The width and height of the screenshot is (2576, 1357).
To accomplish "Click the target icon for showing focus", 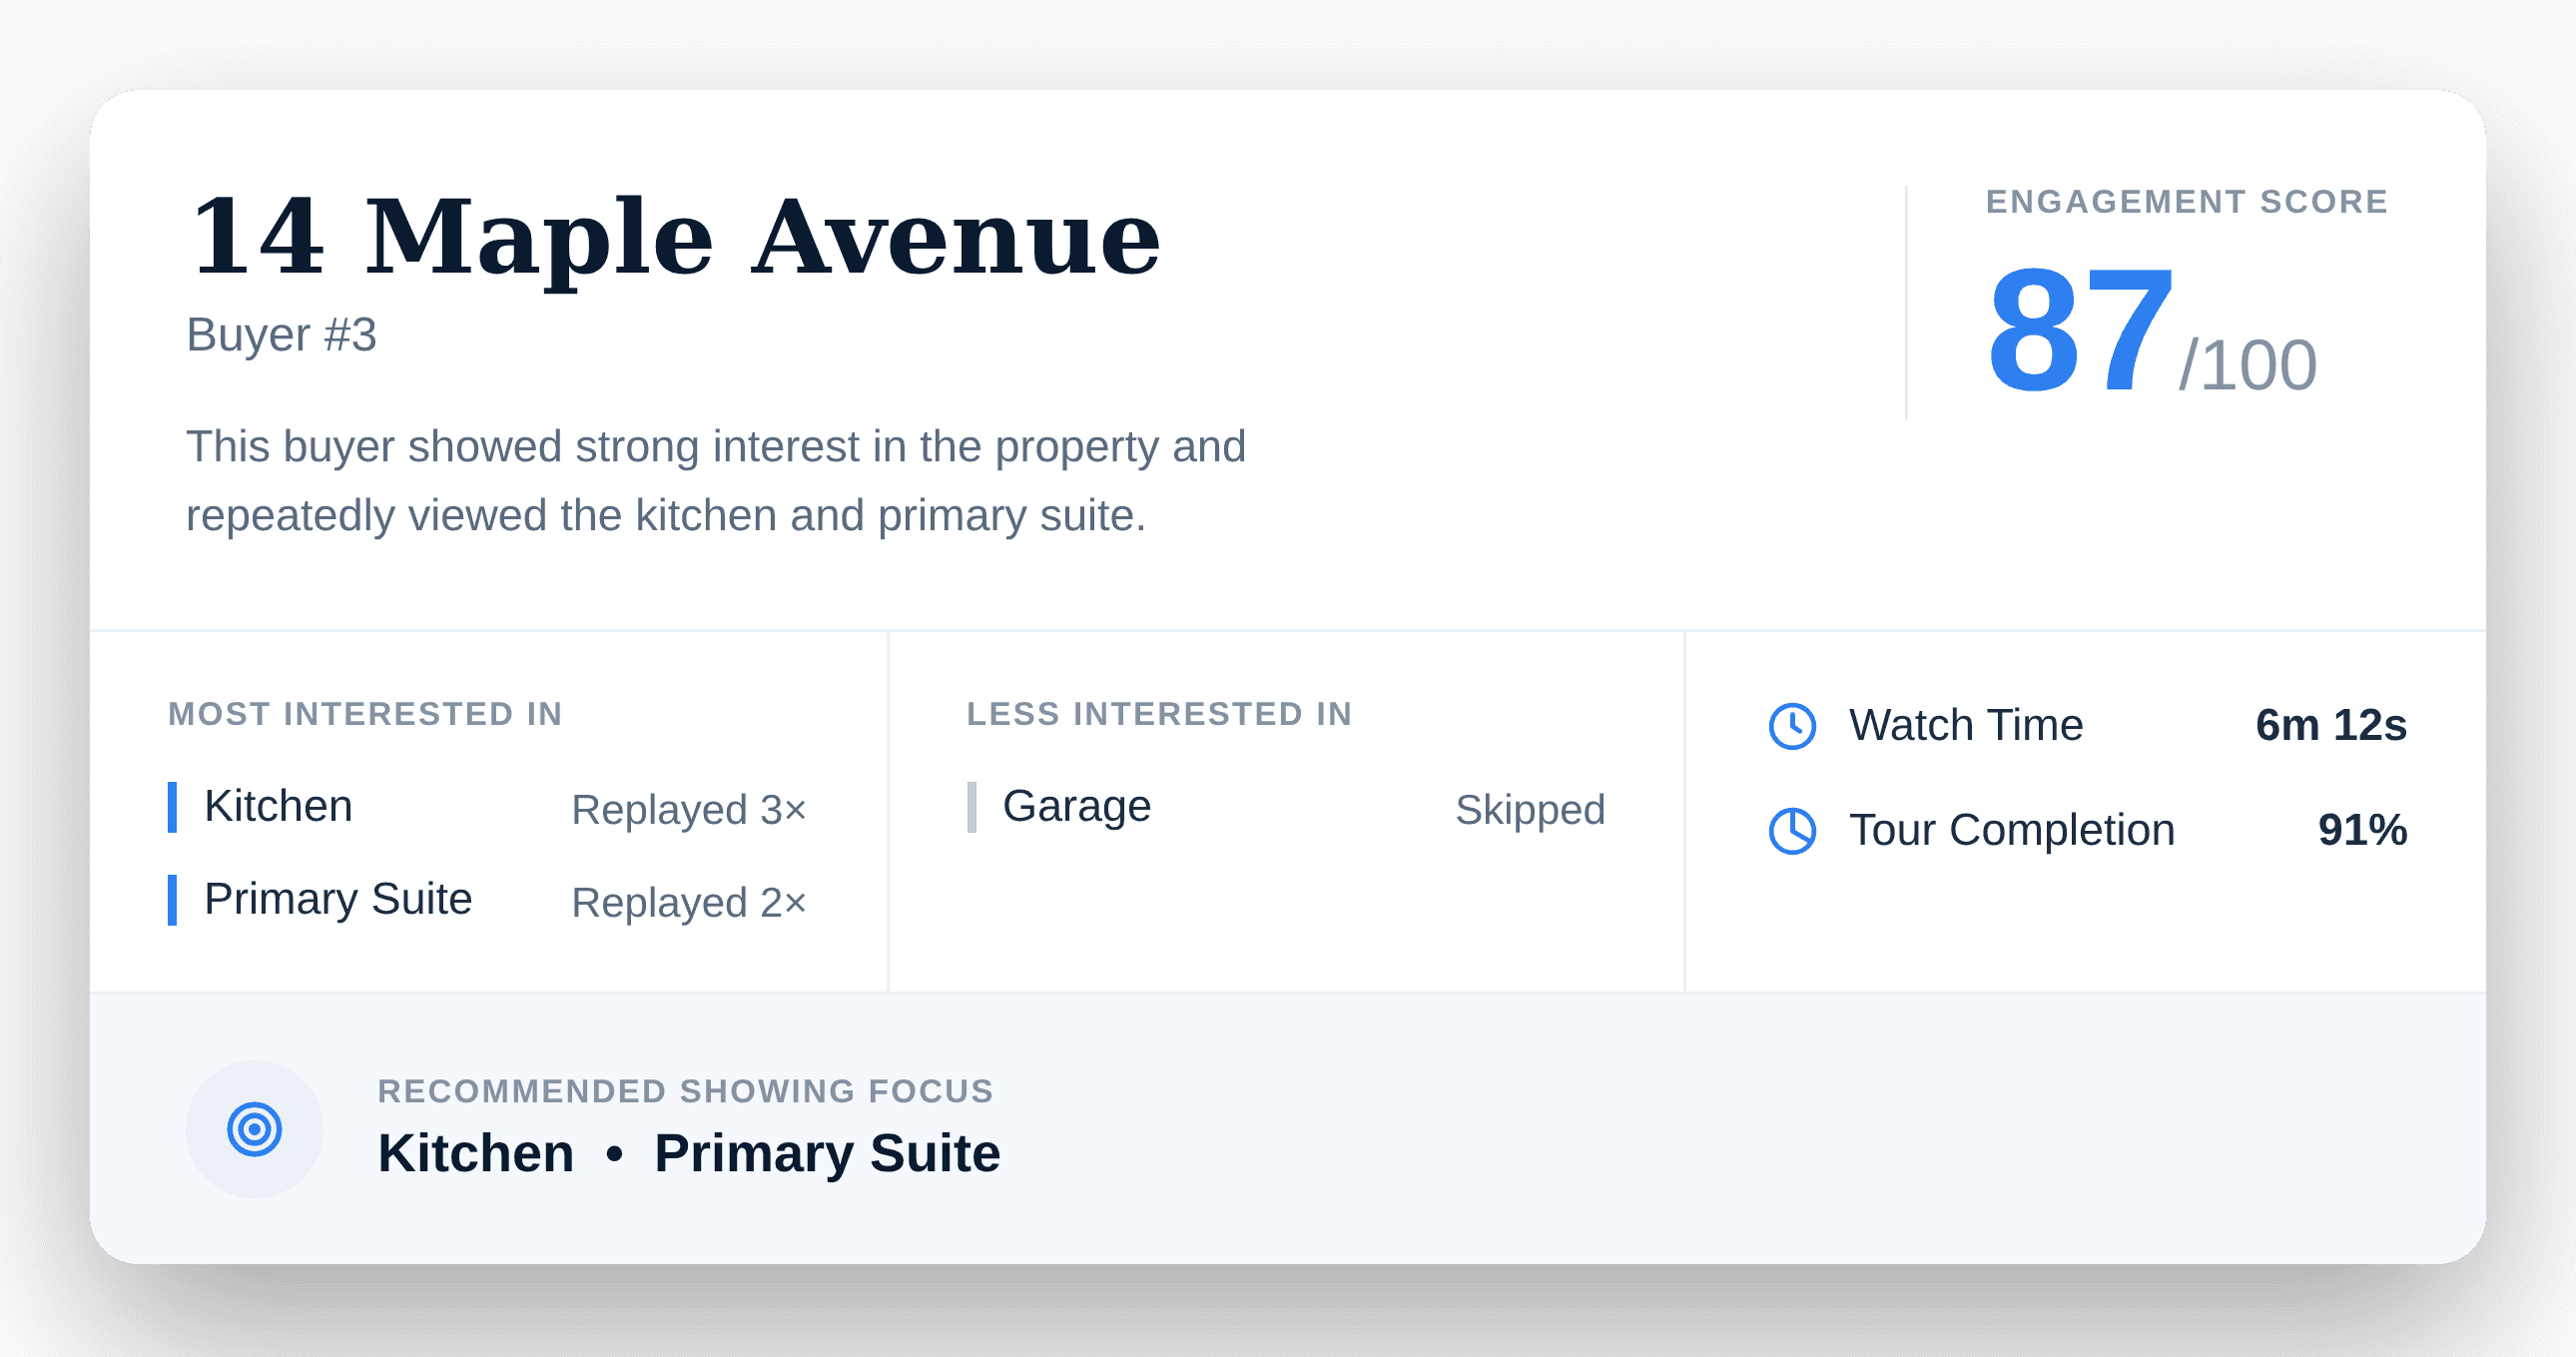I will pos(254,1129).
